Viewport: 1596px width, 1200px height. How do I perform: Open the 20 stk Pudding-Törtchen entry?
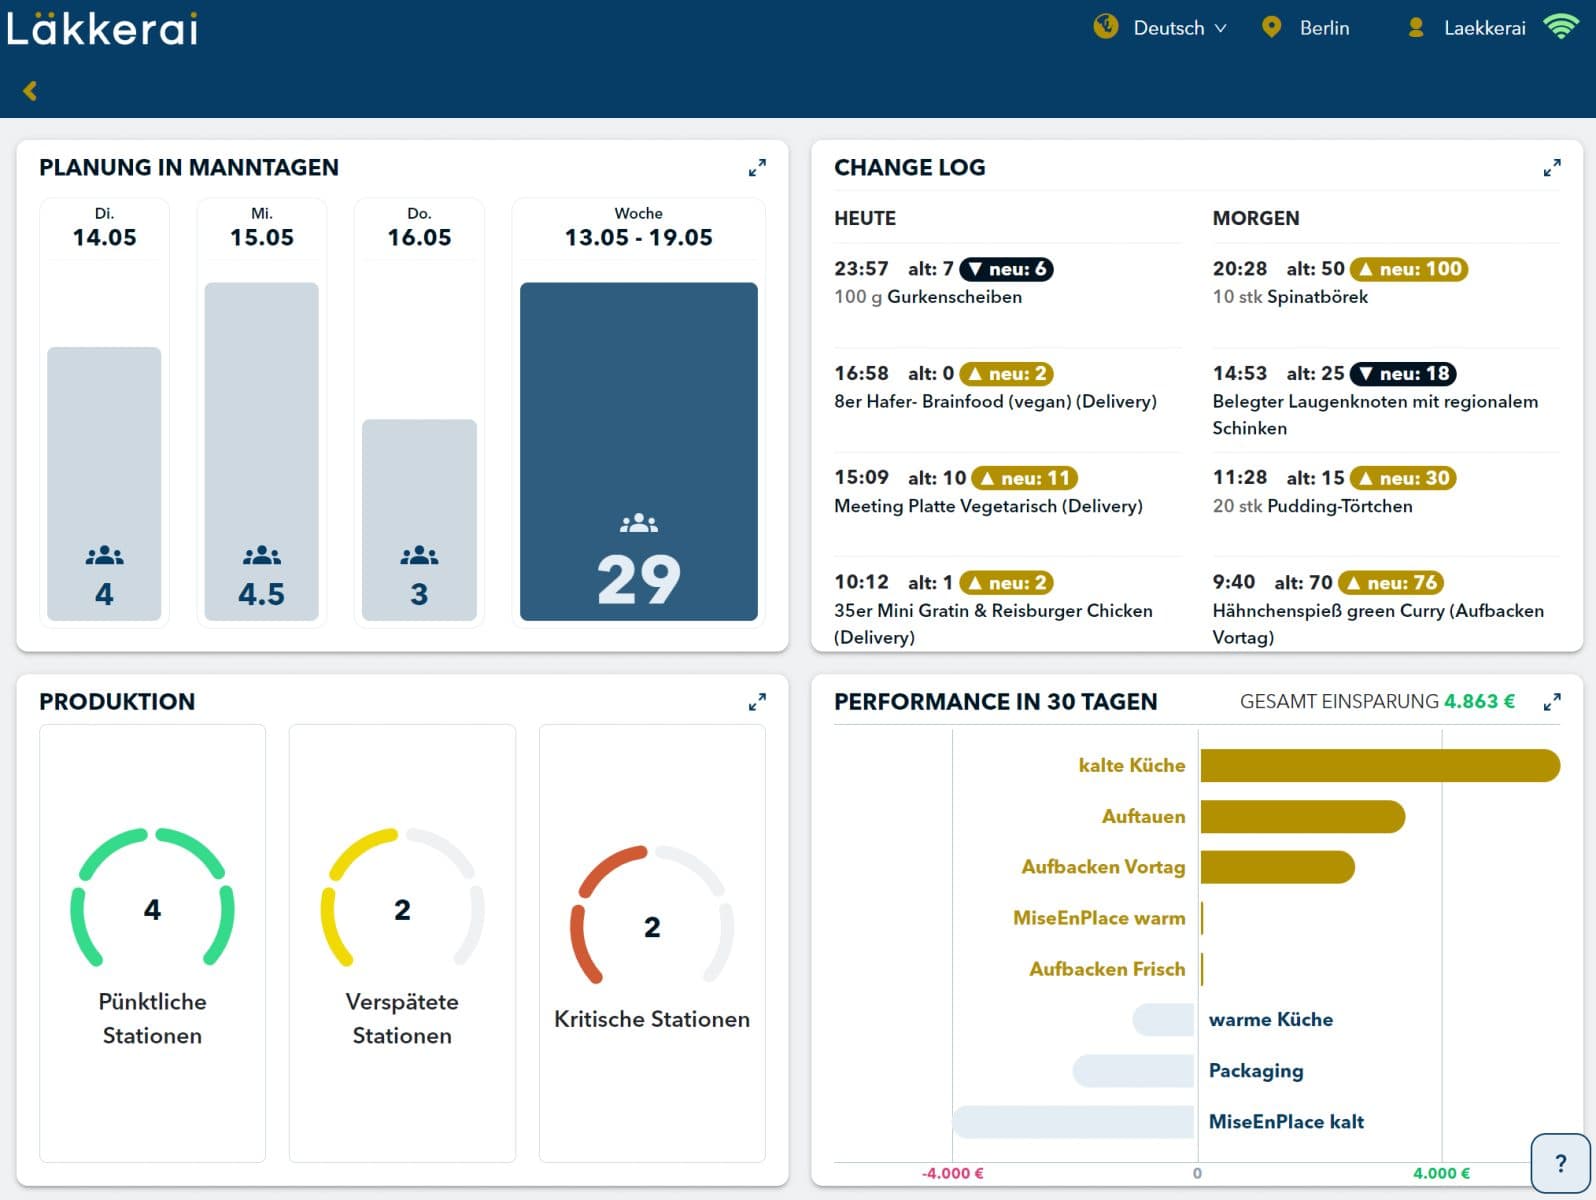1312,506
